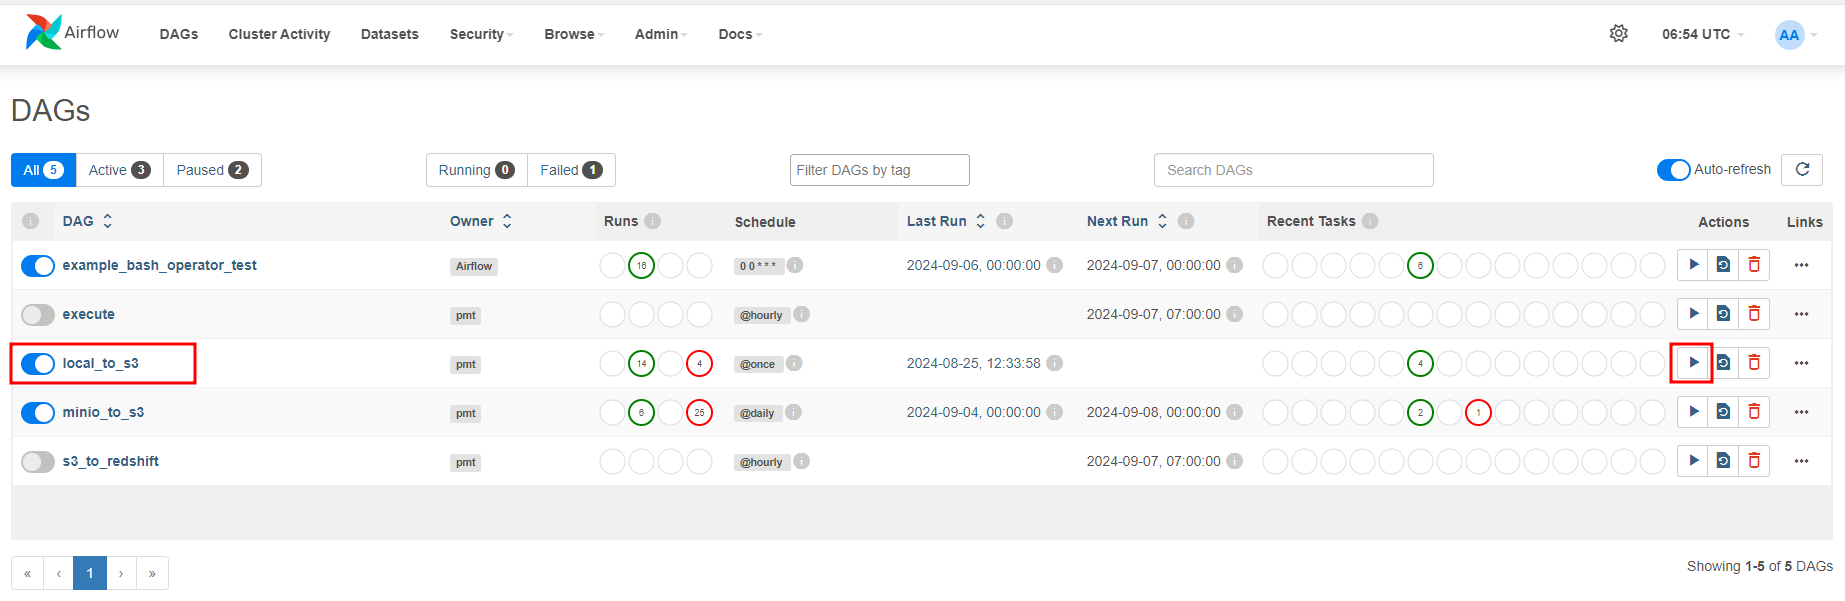Open the execute DAG link

tap(88, 314)
